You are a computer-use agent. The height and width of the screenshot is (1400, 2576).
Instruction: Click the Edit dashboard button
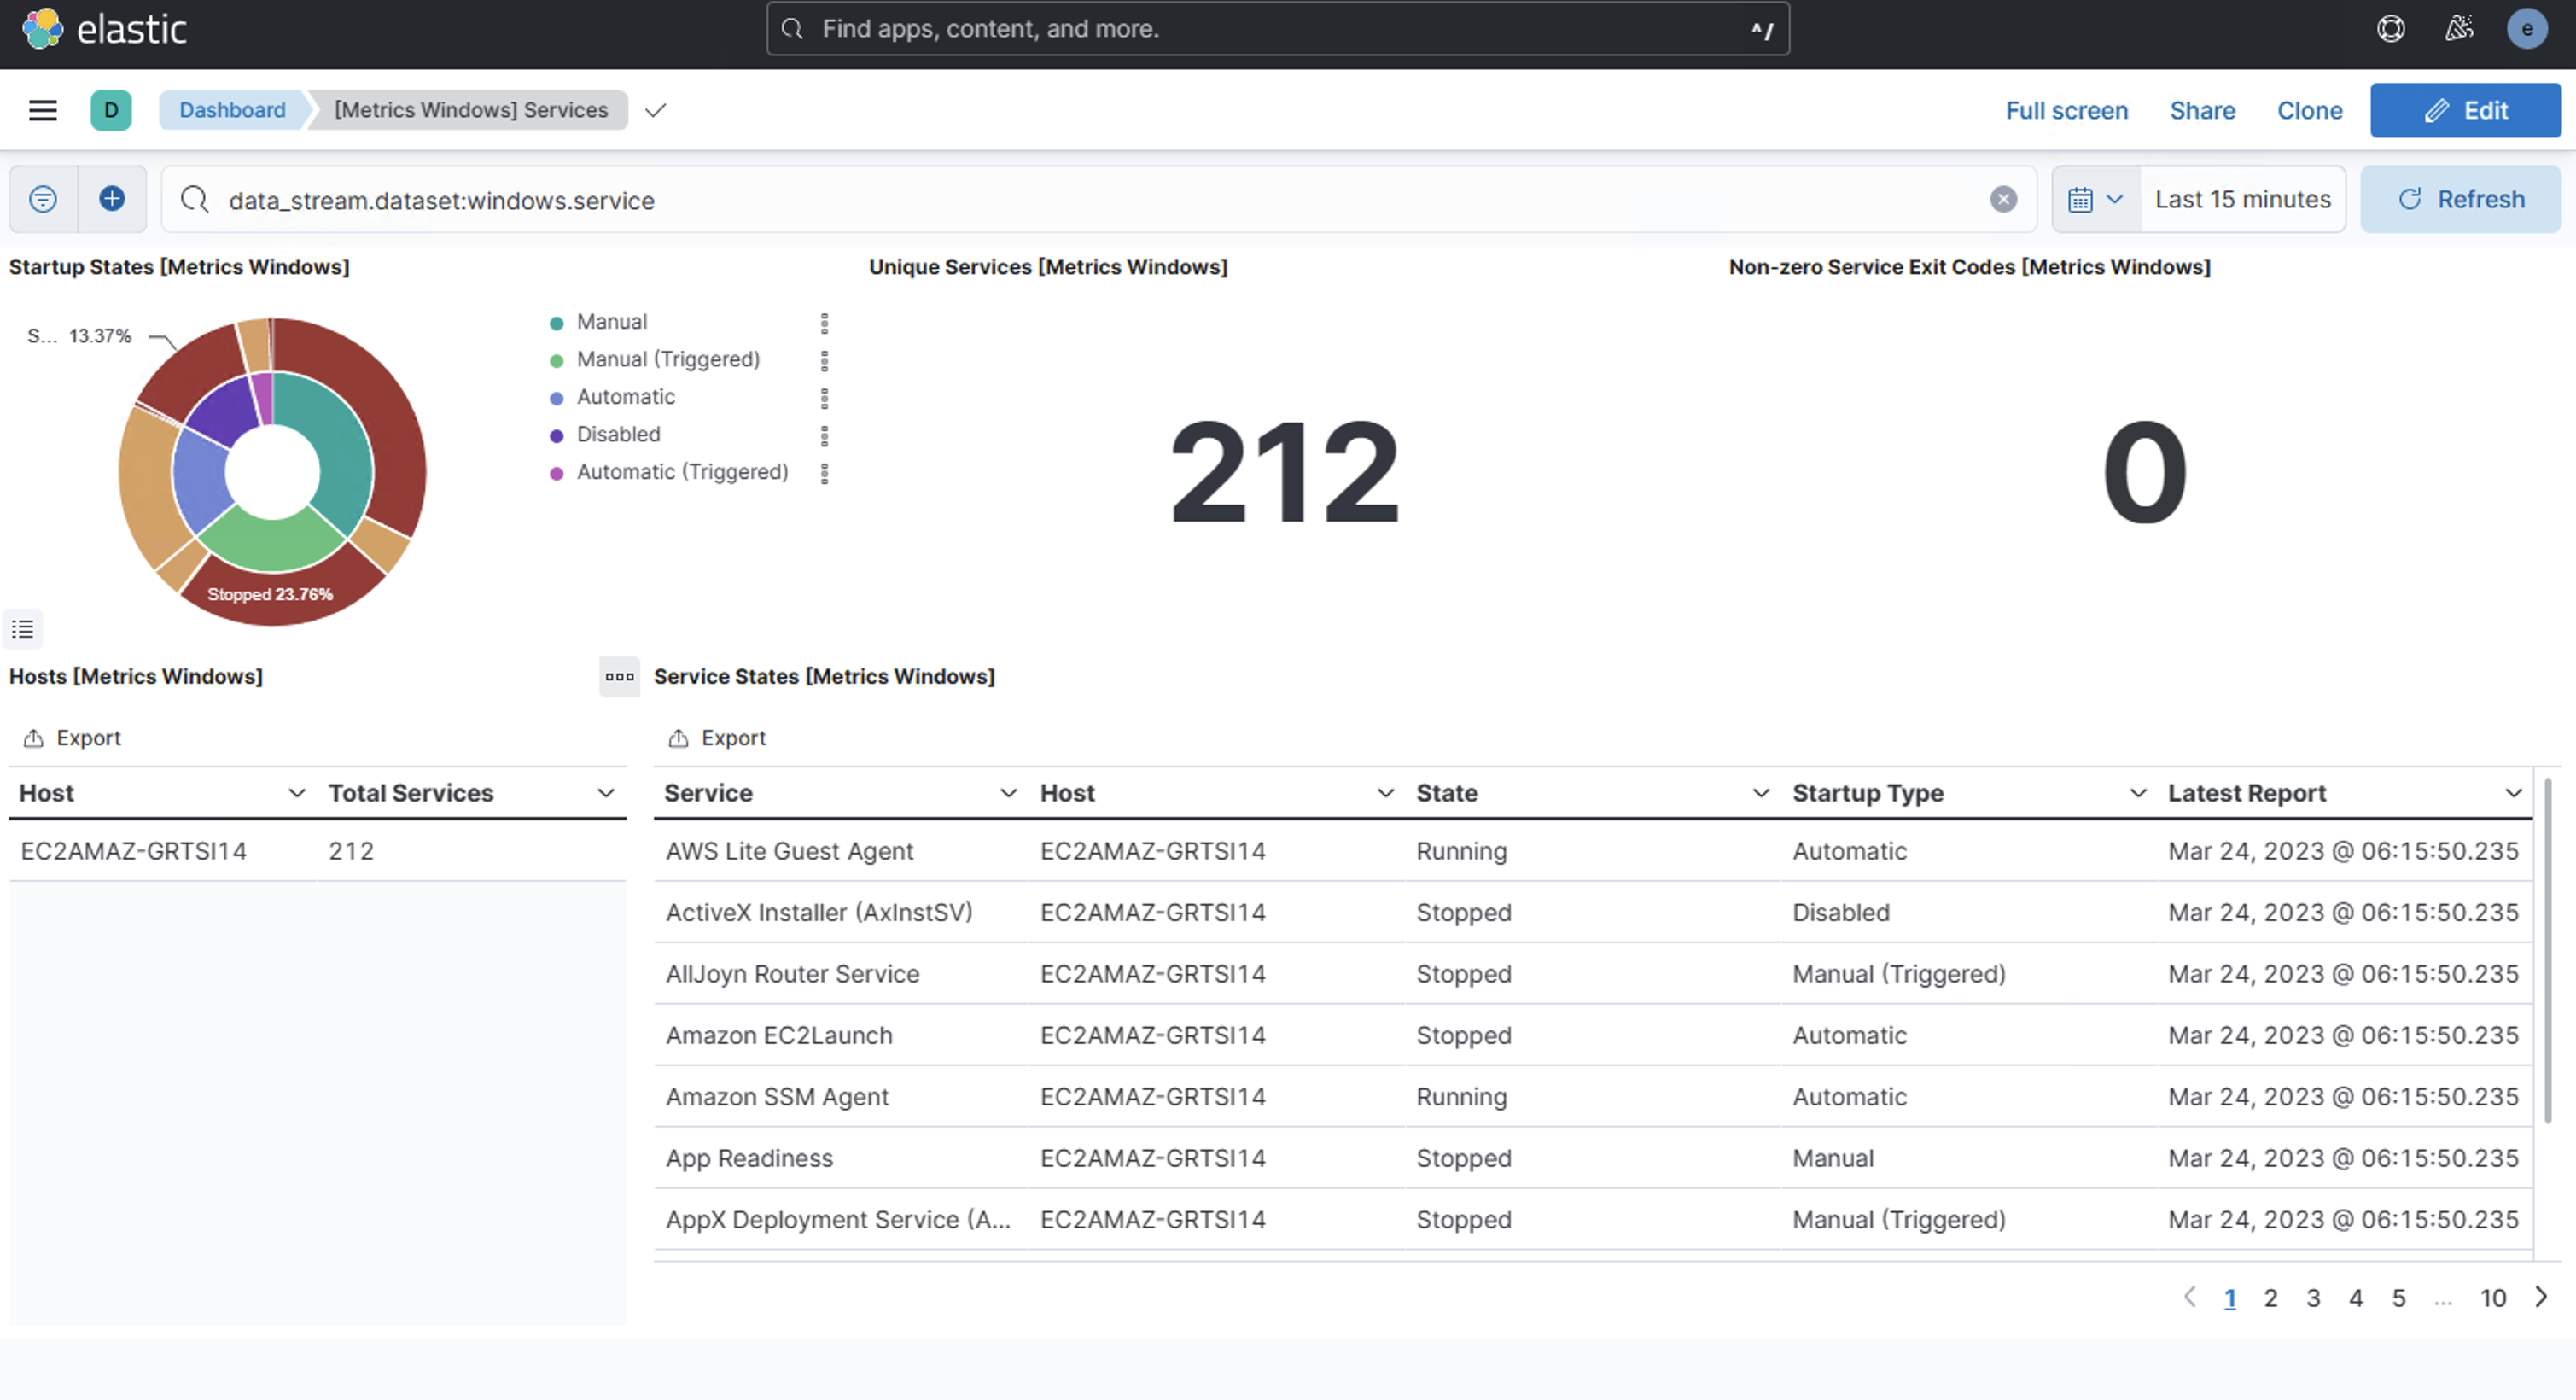coord(2465,110)
